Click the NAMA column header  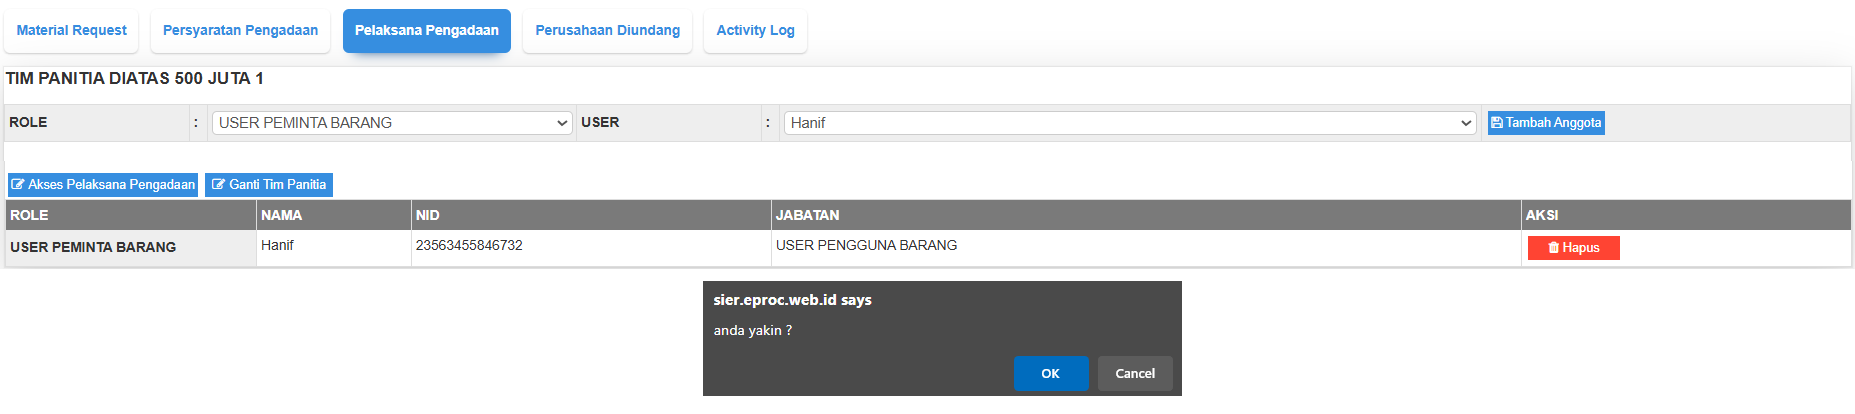click(x=282, y=215)
